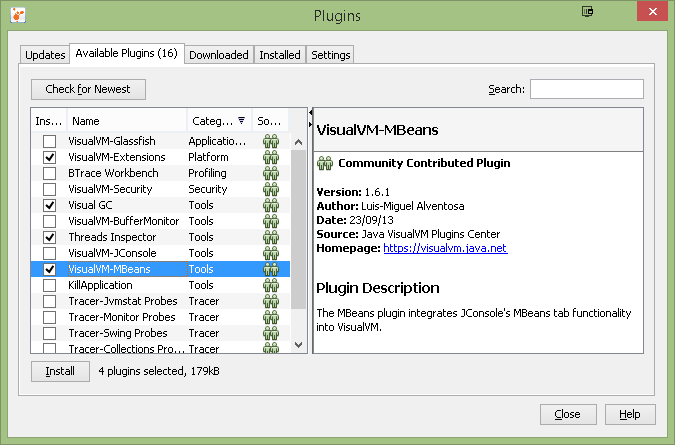Uncheck the VisualVM-Extensions install checkbox

[x=50, y=157]
